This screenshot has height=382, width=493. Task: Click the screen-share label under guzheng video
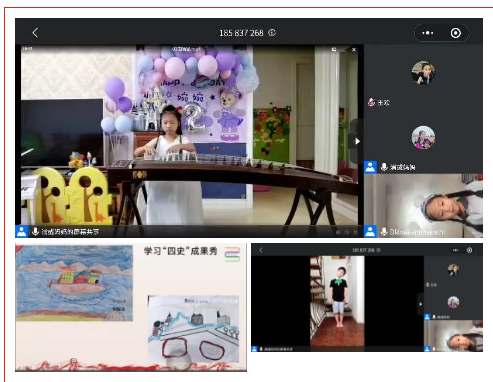click(x=70, y=232)
